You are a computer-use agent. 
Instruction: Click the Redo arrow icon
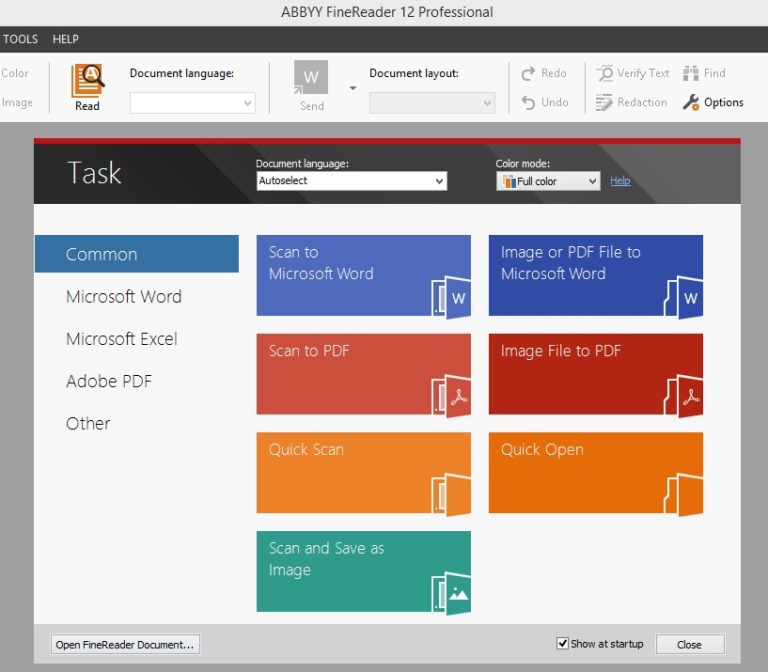tap(528, 73)
